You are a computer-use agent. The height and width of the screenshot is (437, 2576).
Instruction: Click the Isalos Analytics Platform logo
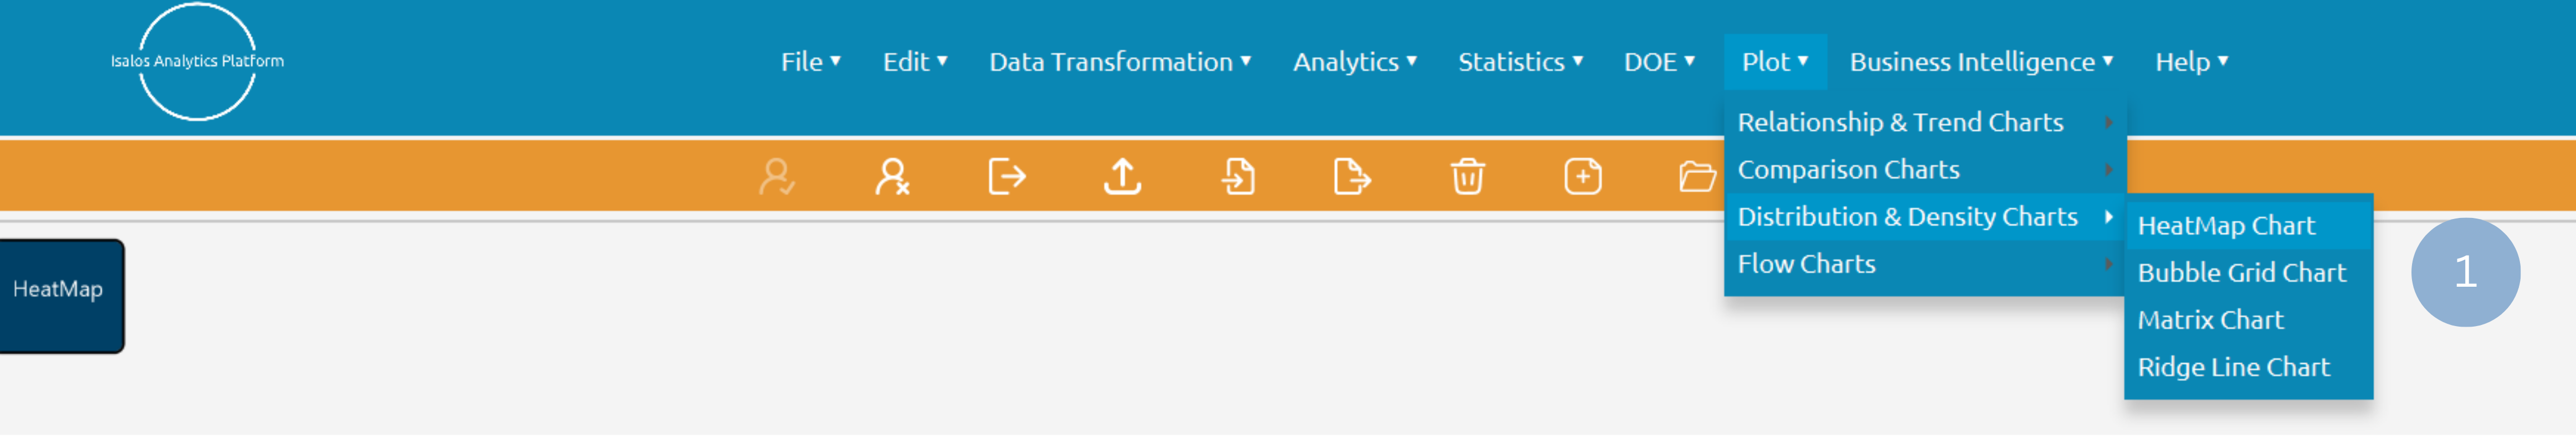point(197,62)
